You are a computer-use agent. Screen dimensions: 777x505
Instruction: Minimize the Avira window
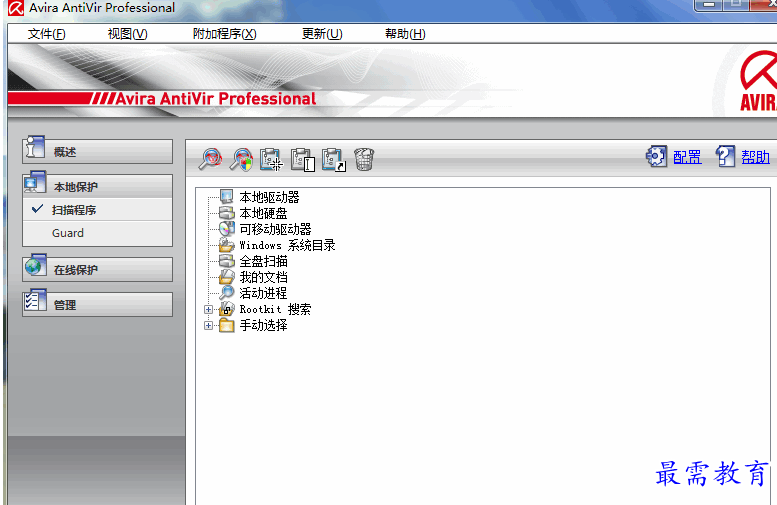709,5
